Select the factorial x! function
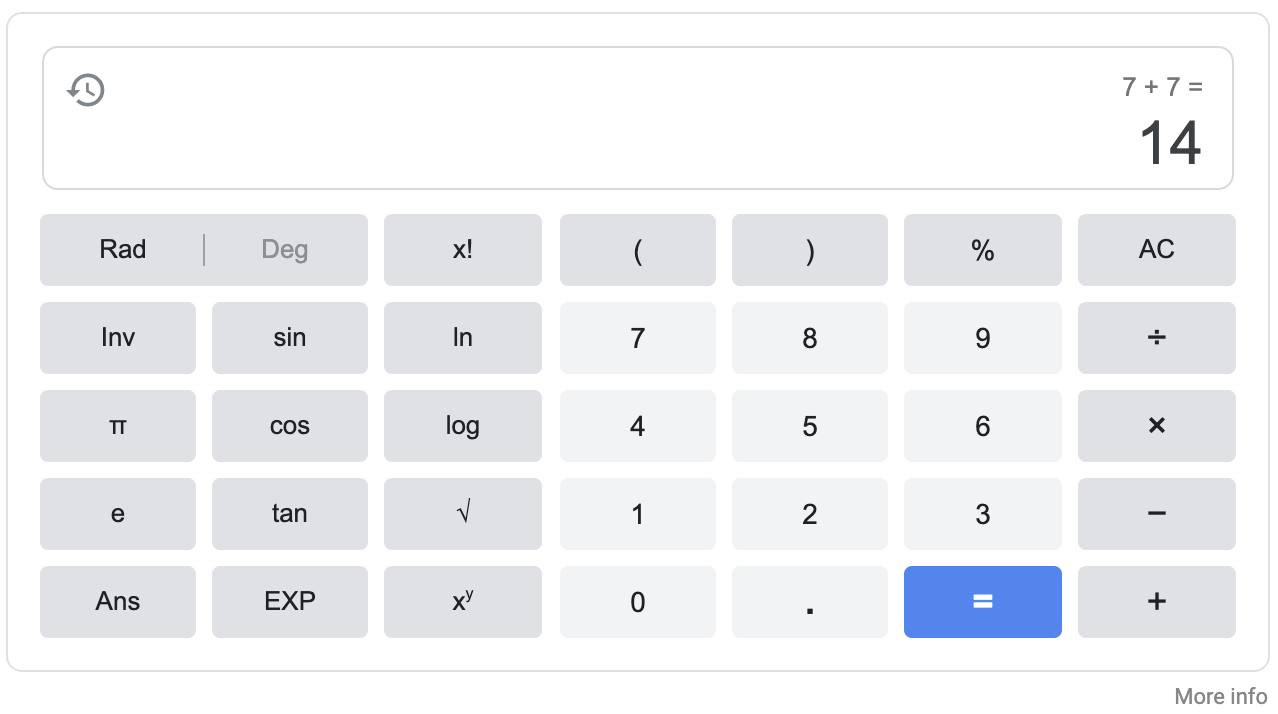1278x714 pixels. pyautogui.click(x=462, y=250)
